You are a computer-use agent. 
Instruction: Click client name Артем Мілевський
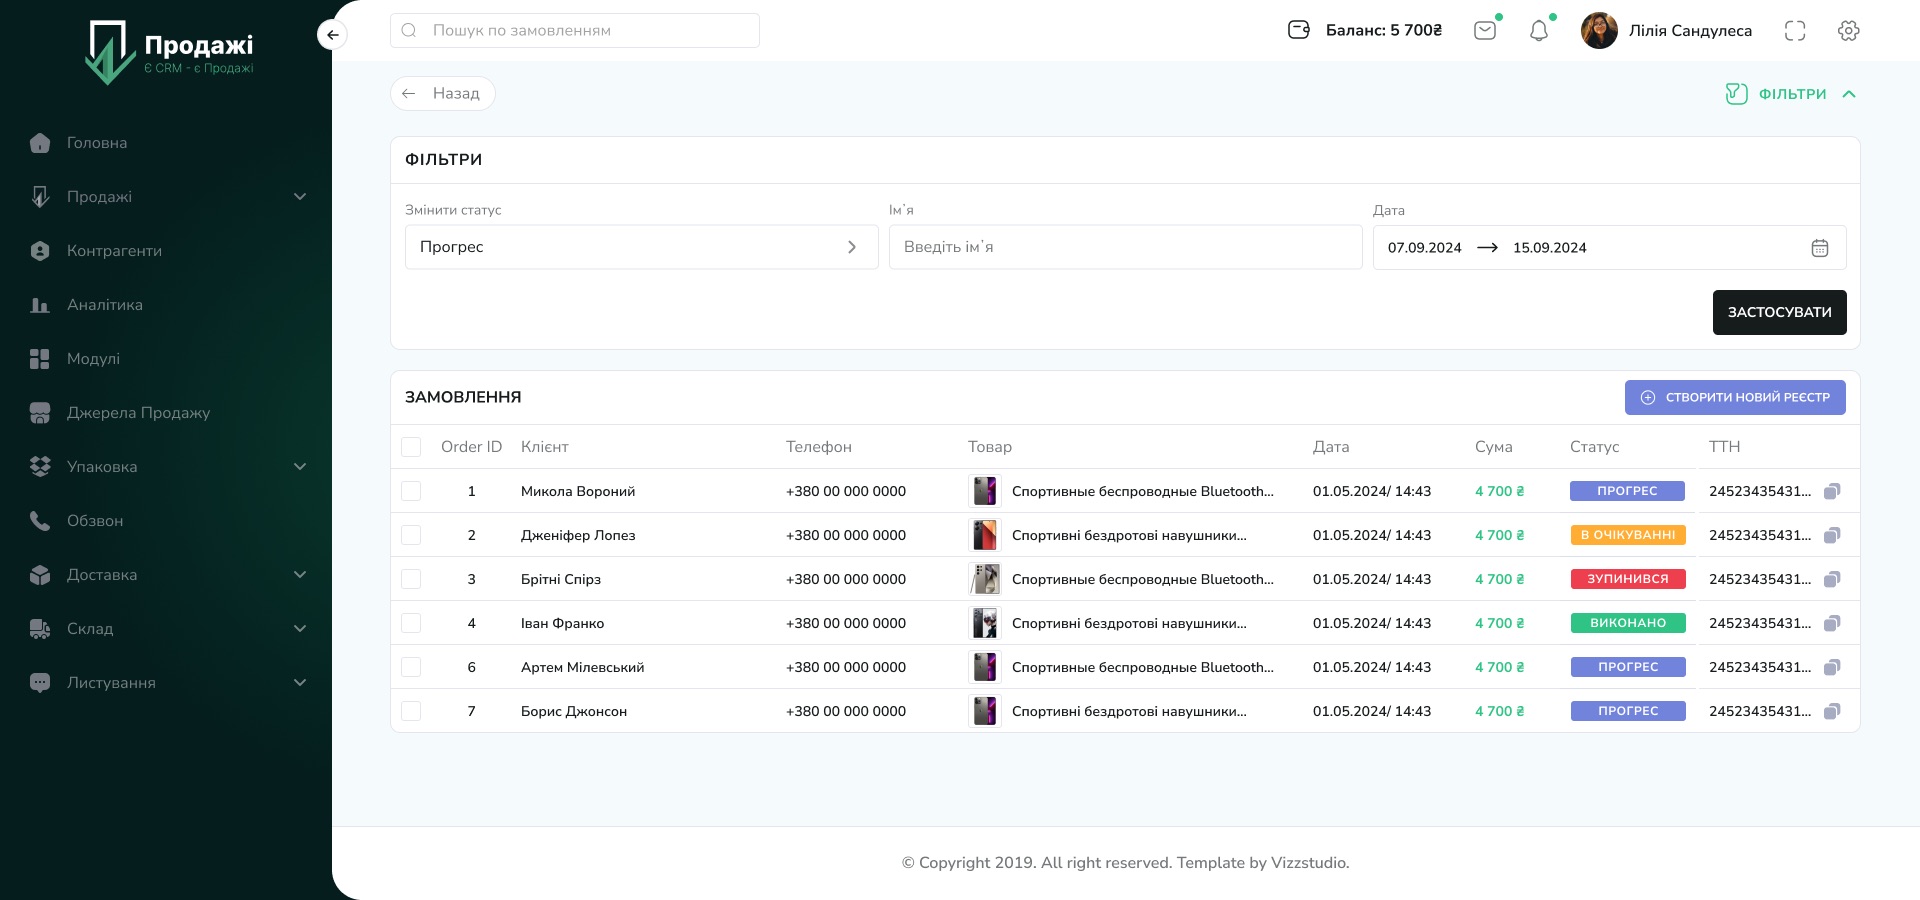[x=582, y=667]
